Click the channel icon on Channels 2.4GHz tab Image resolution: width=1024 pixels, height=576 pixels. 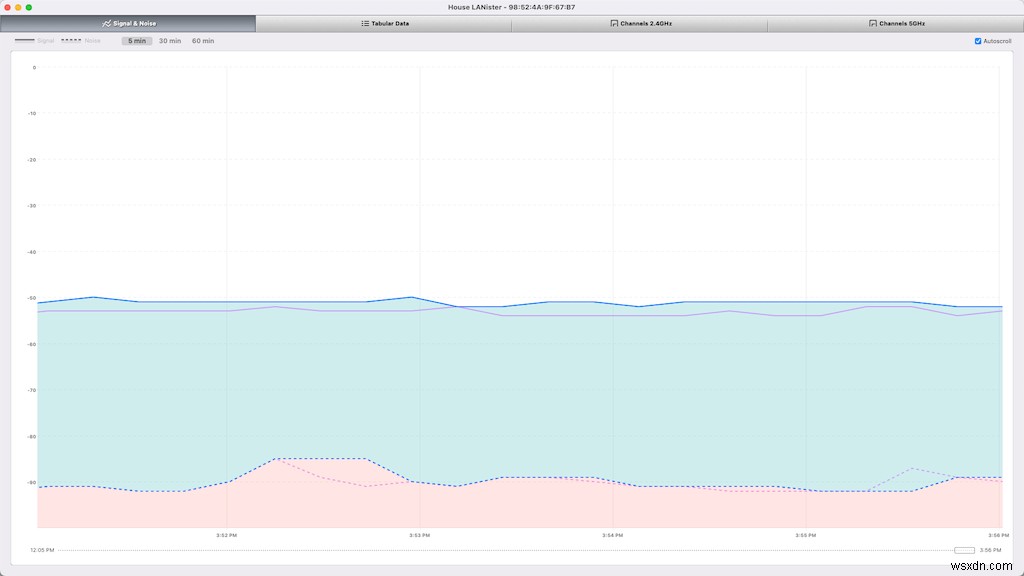(x=612, y=23)
